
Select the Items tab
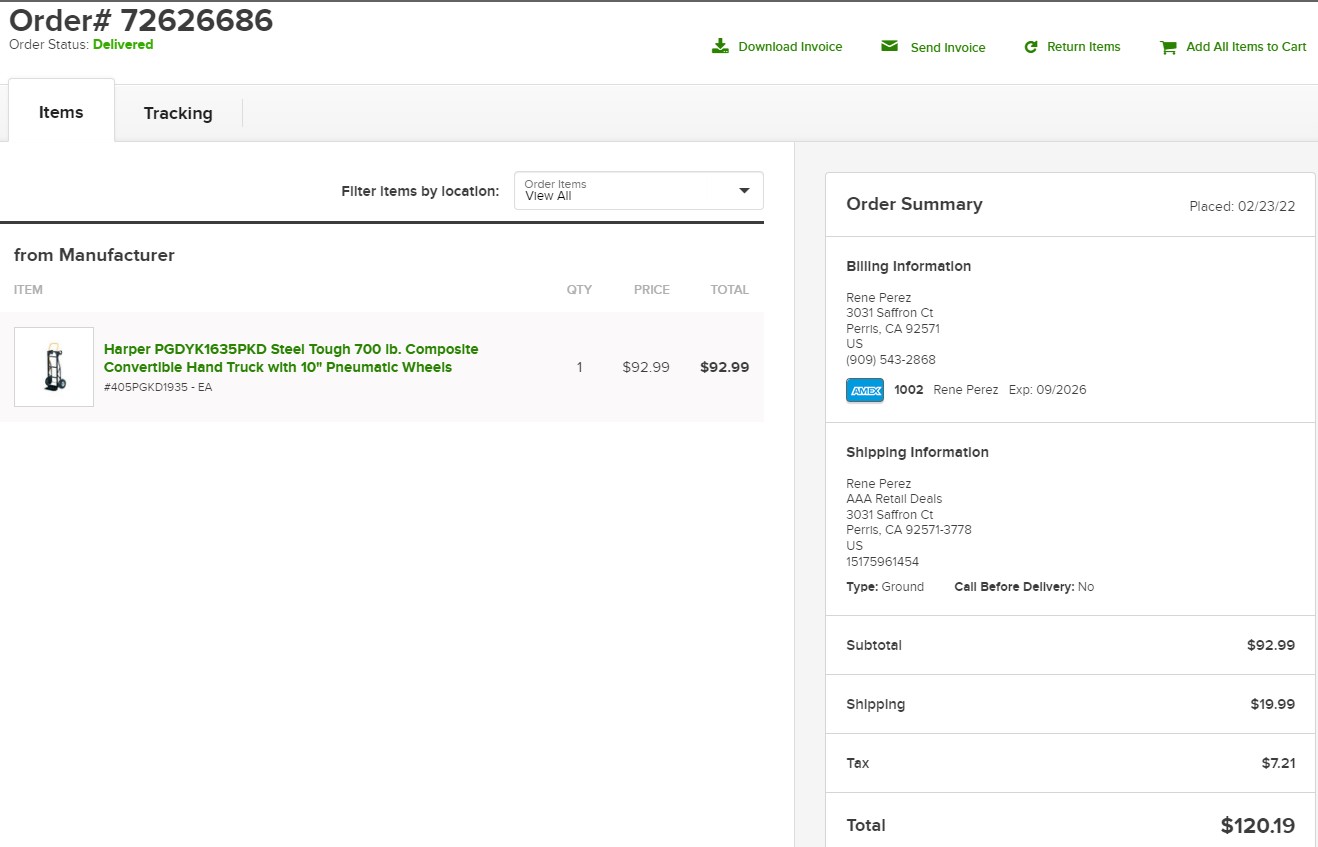coord(61,112)
